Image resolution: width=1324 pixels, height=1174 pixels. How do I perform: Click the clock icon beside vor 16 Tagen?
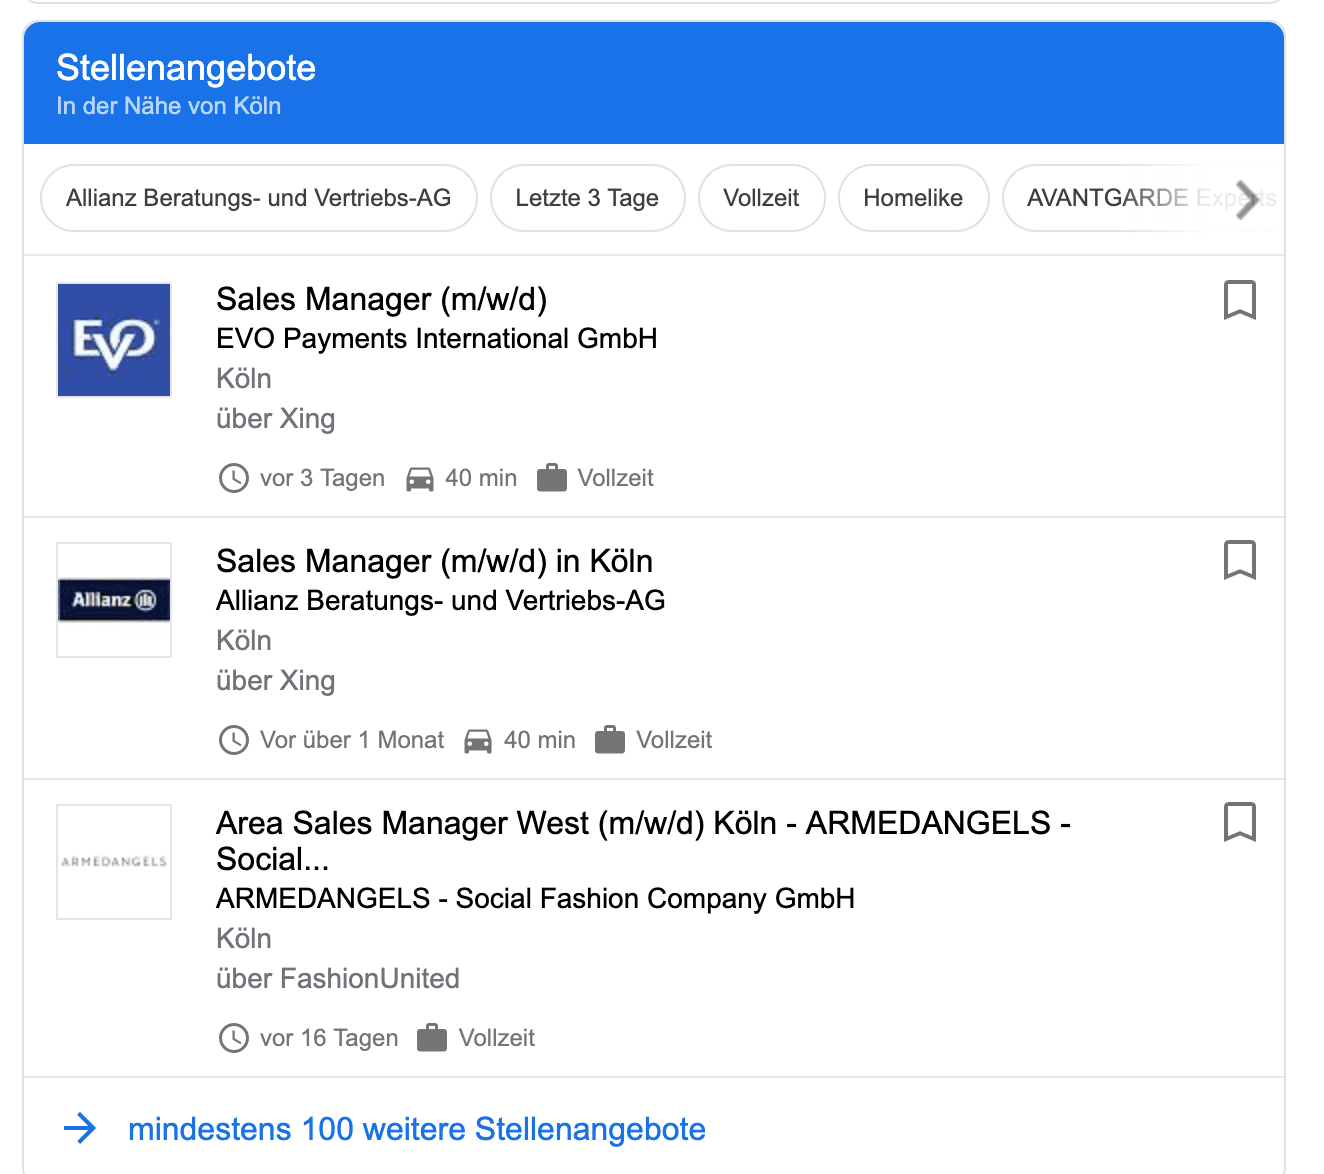[233, 1038]
